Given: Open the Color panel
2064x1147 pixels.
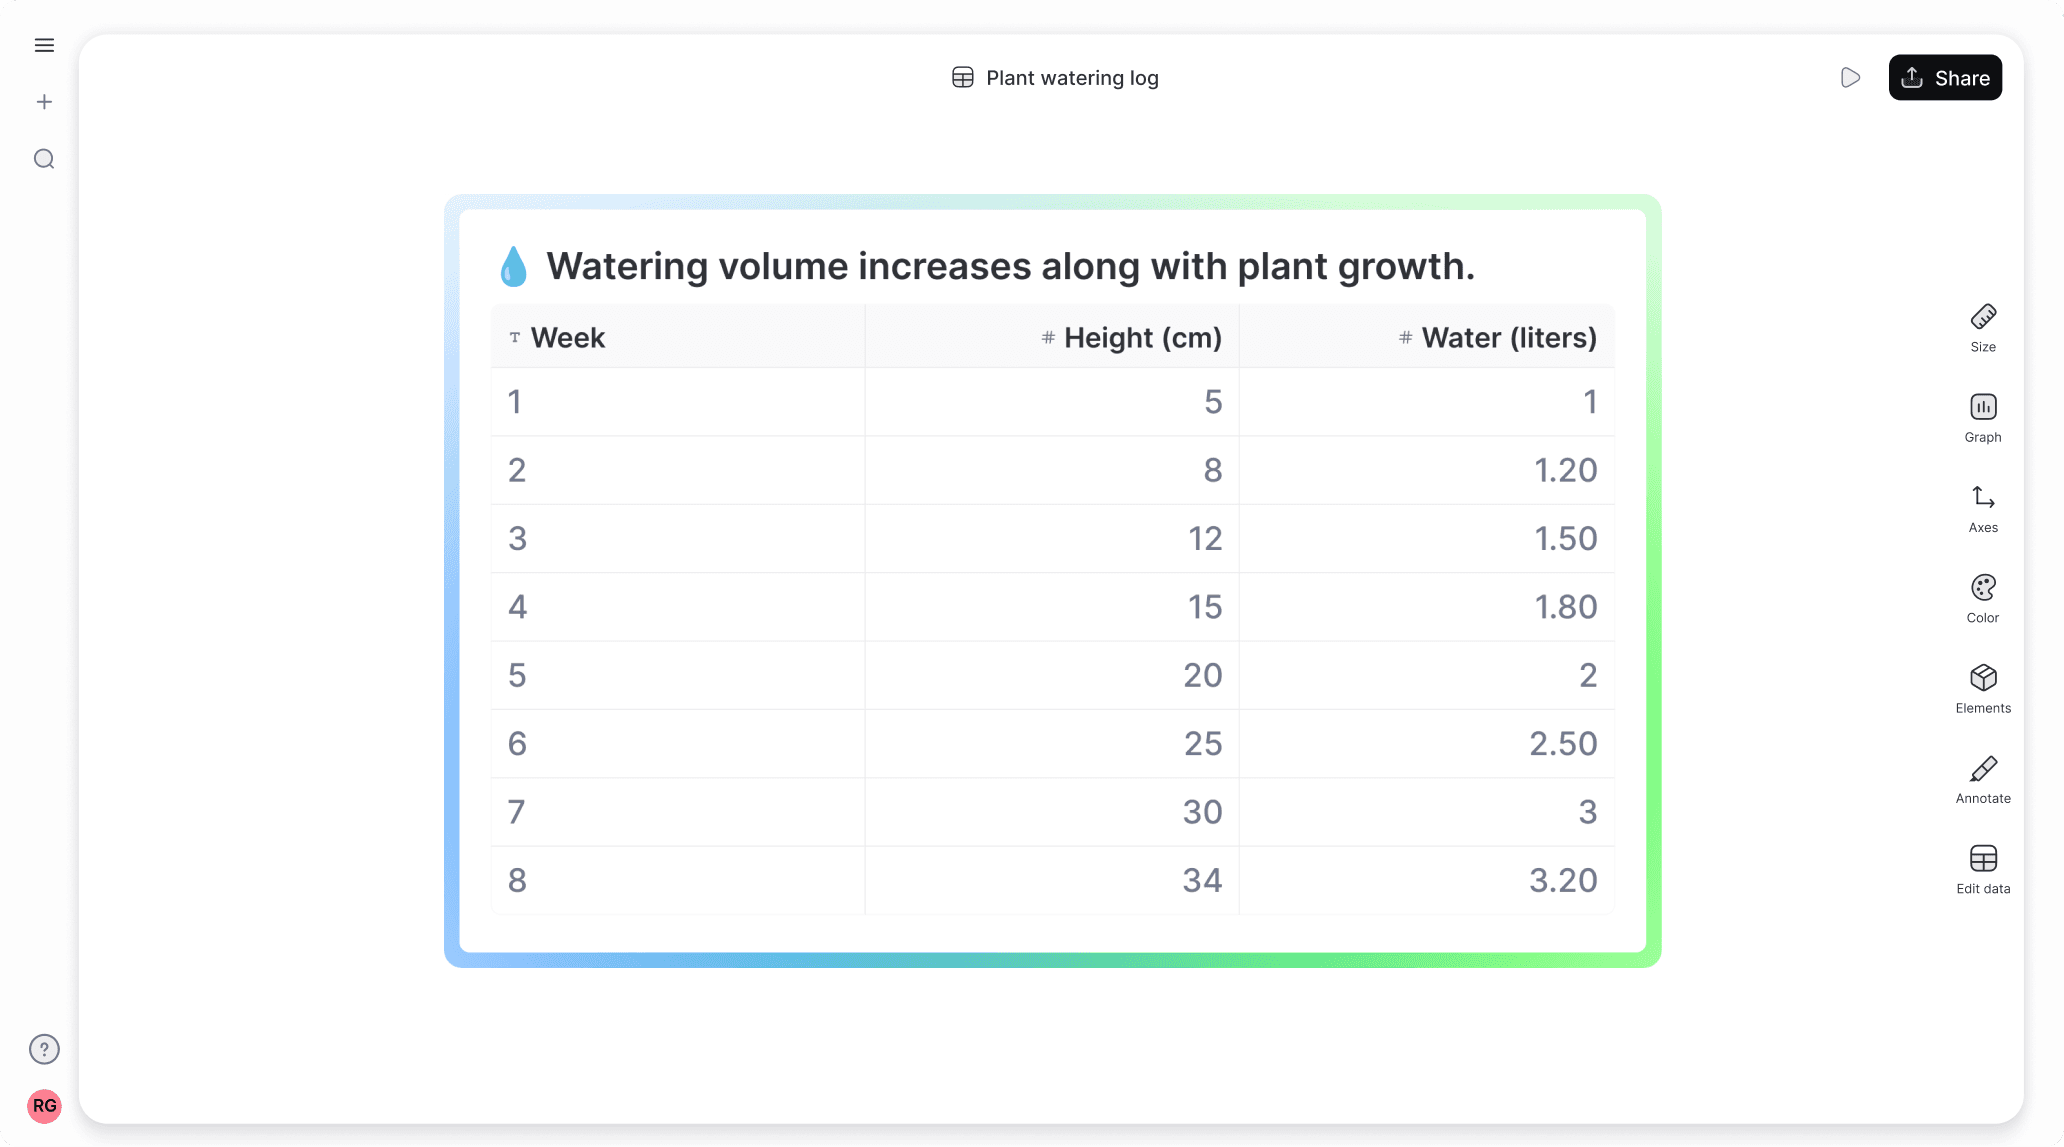Looking at the screenshot, I should 1982,597.
